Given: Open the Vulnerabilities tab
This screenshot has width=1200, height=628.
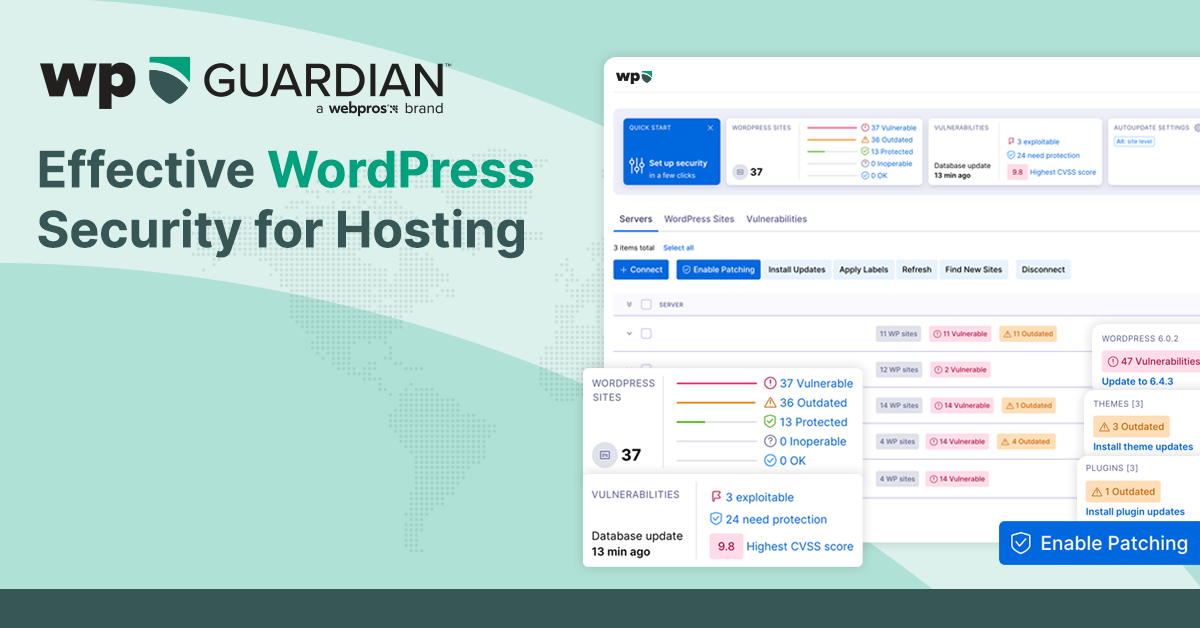Looking at the screenshot, I should point(776,219).
